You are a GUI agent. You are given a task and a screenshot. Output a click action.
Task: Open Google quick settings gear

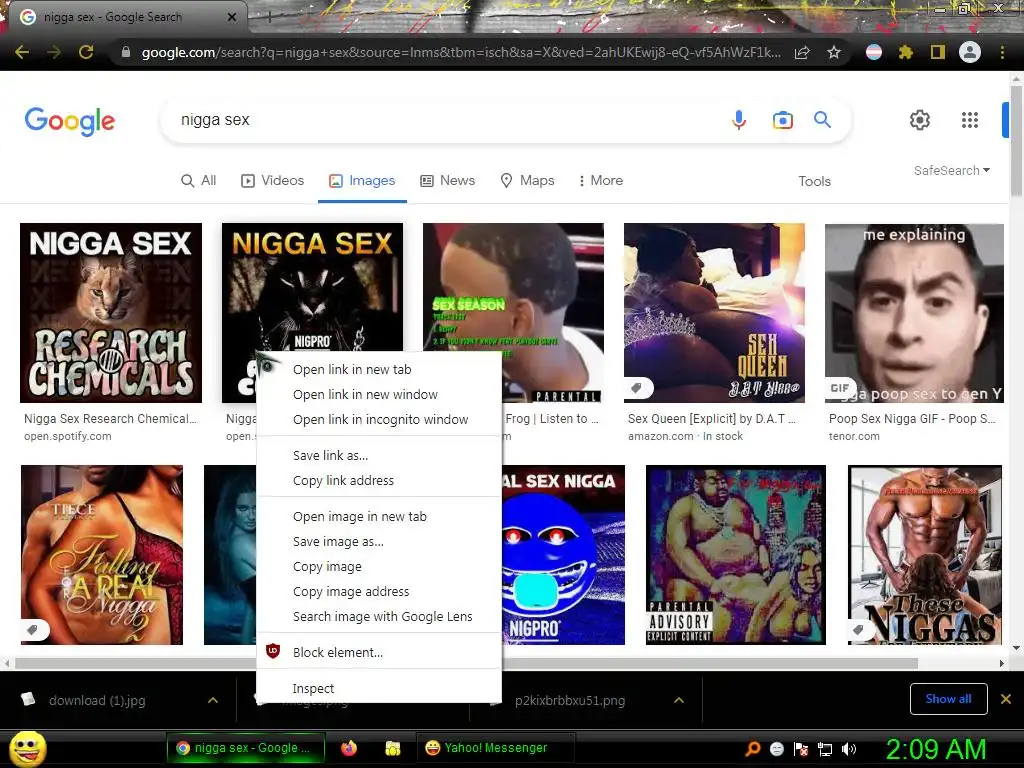point(920,120)
